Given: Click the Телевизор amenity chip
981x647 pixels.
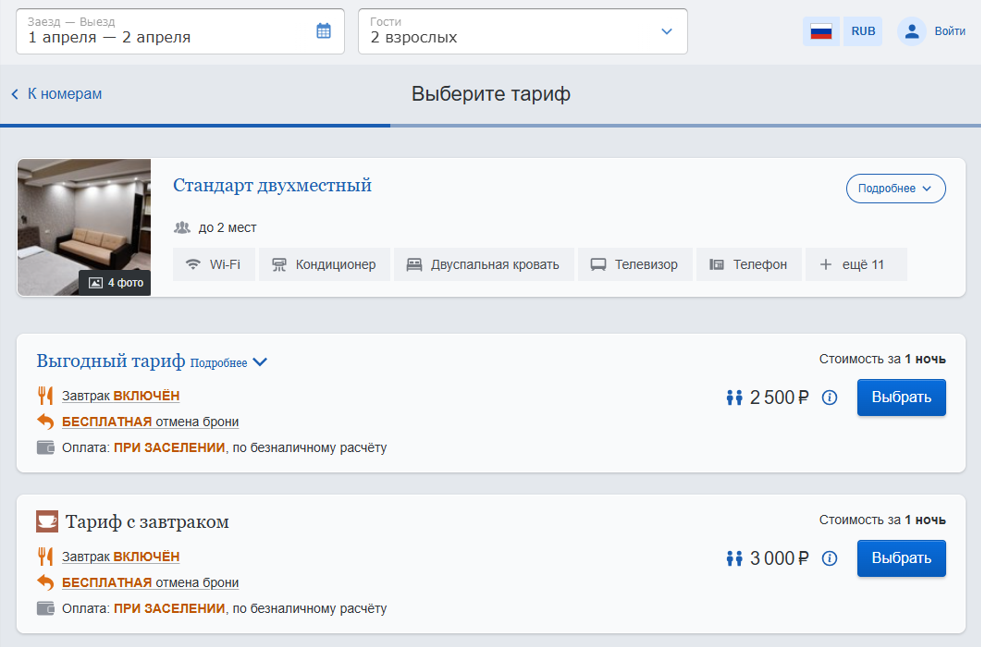Looking at the screenshot, I should pyautogui.click(x=634, y=265).
